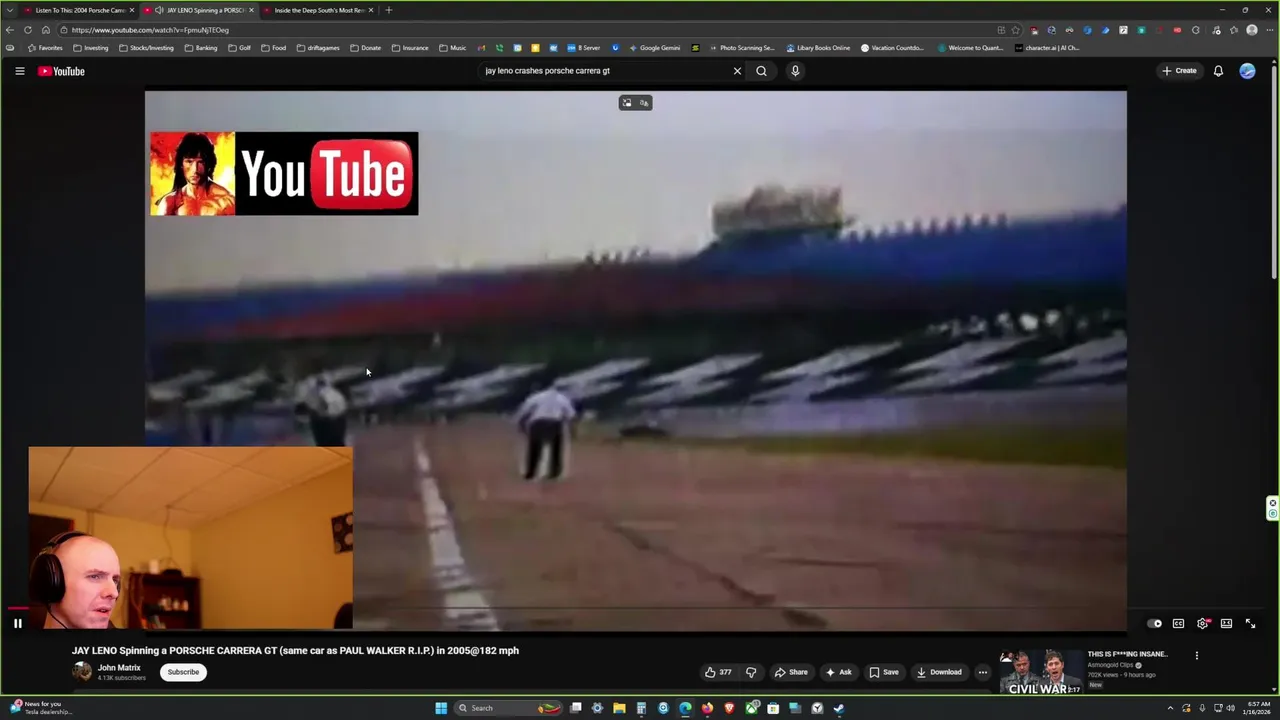Like the video with 377 likes
The image size is (1280, 720).
point(718,672)
